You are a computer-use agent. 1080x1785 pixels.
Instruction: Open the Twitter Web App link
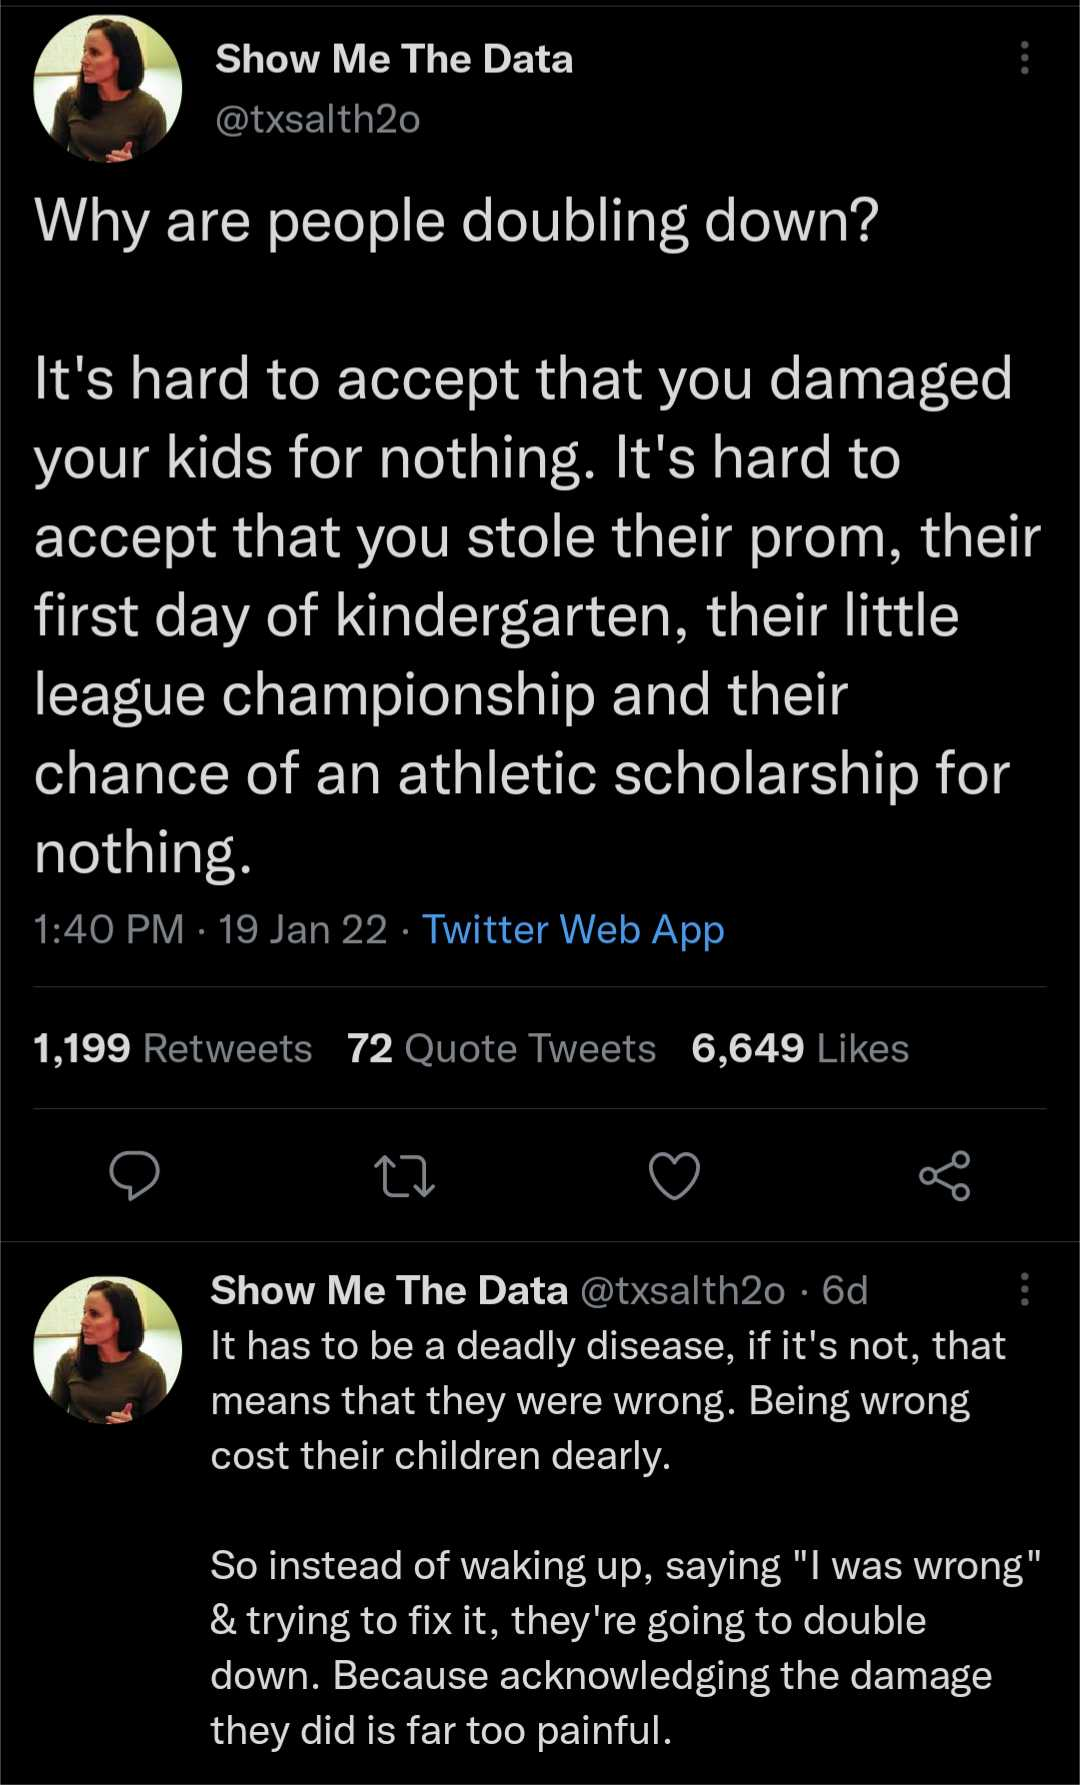pyautogui.click(x=573, y=930)
